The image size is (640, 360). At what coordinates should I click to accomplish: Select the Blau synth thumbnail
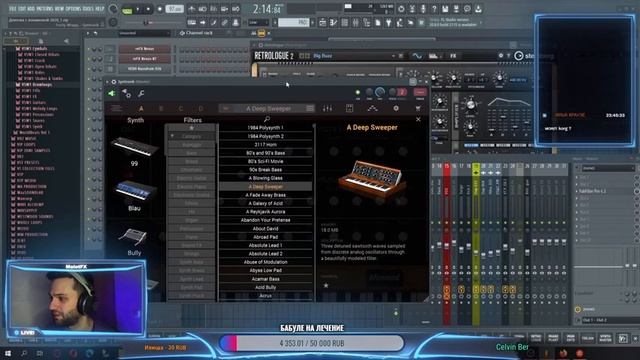click(x=134, y=192)
